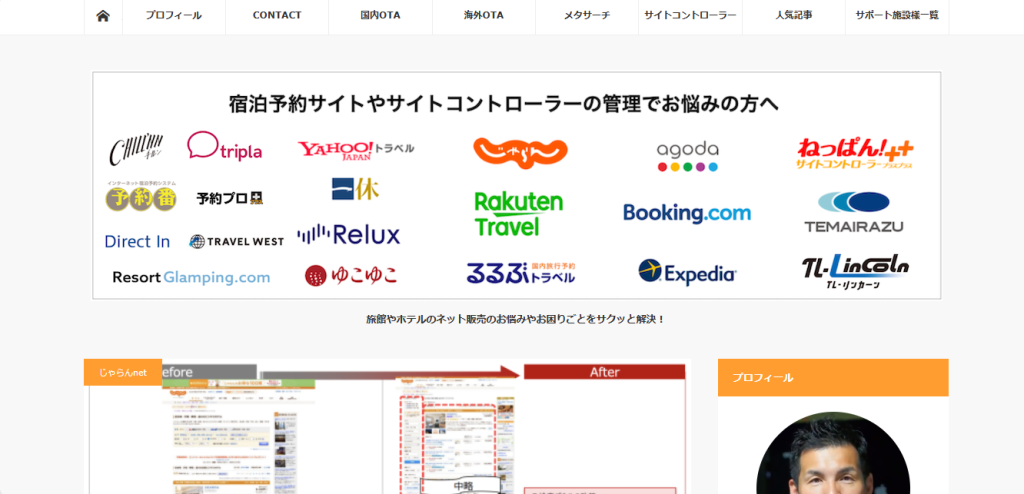Select 国内OTA in the navigation bar
Viewport: 1024px width, 494px height.
pos(380,16)
